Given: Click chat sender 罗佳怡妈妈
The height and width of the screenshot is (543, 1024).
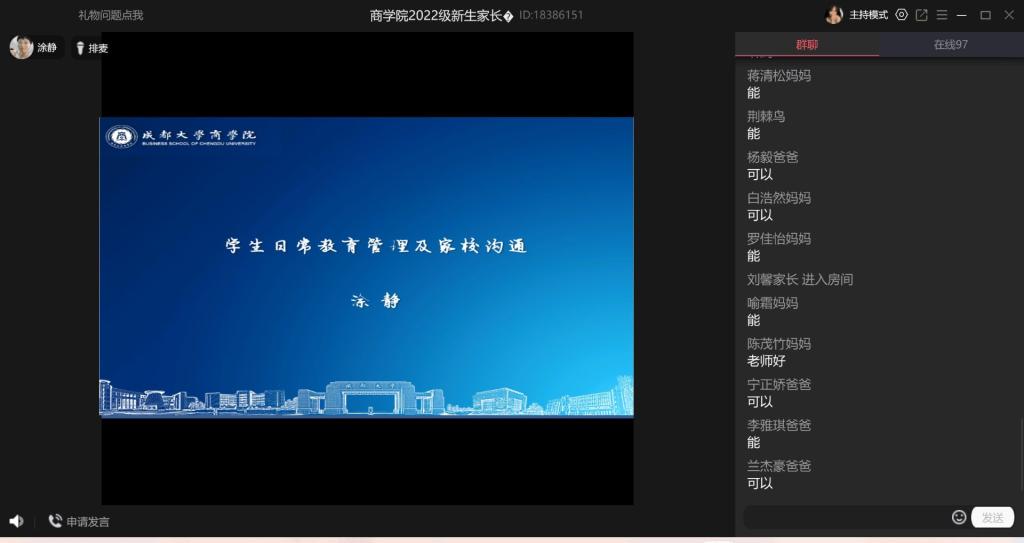Looking at the screenshot, I should (779, 239).
